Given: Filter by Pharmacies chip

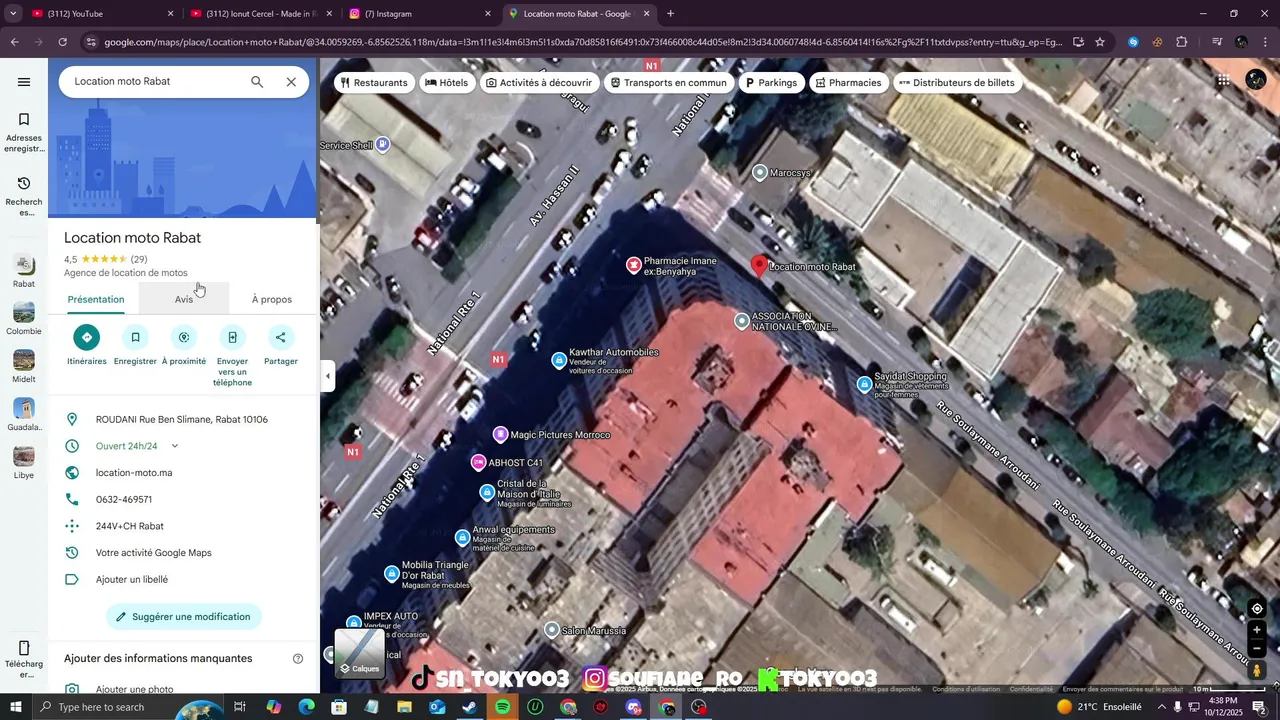Looking at the screenshot, I should 848,83.
